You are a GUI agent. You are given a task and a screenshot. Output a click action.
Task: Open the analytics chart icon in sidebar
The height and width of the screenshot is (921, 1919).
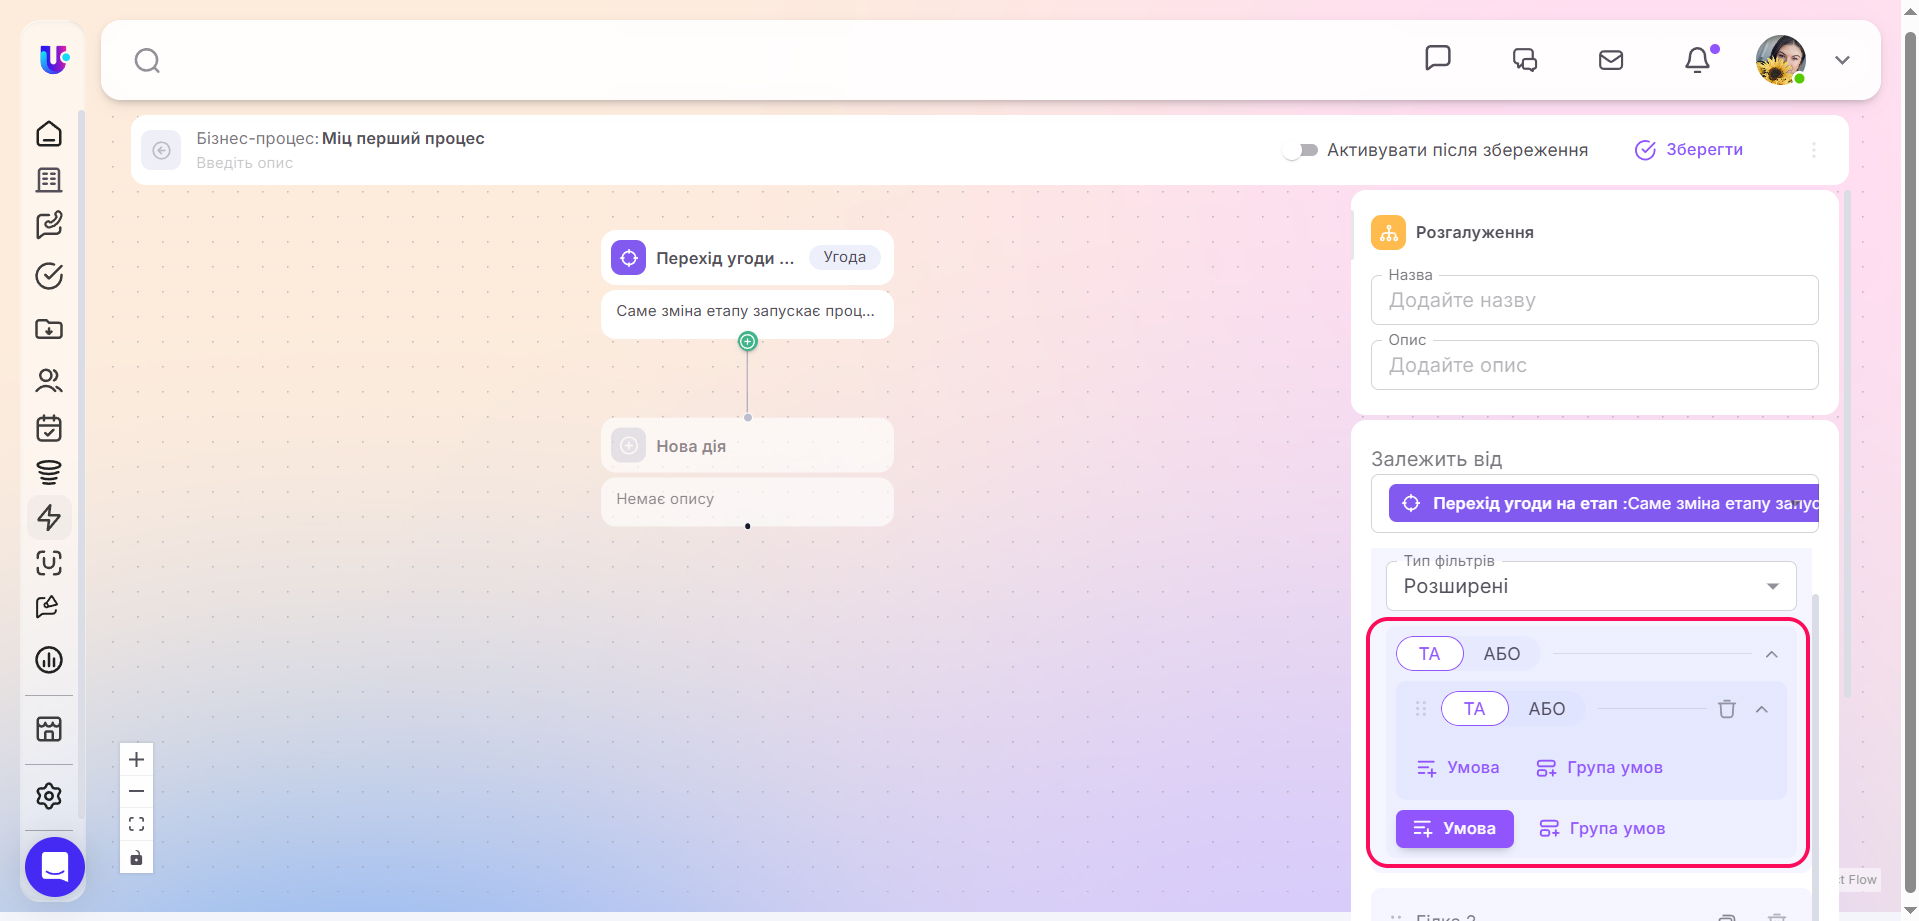49,660
